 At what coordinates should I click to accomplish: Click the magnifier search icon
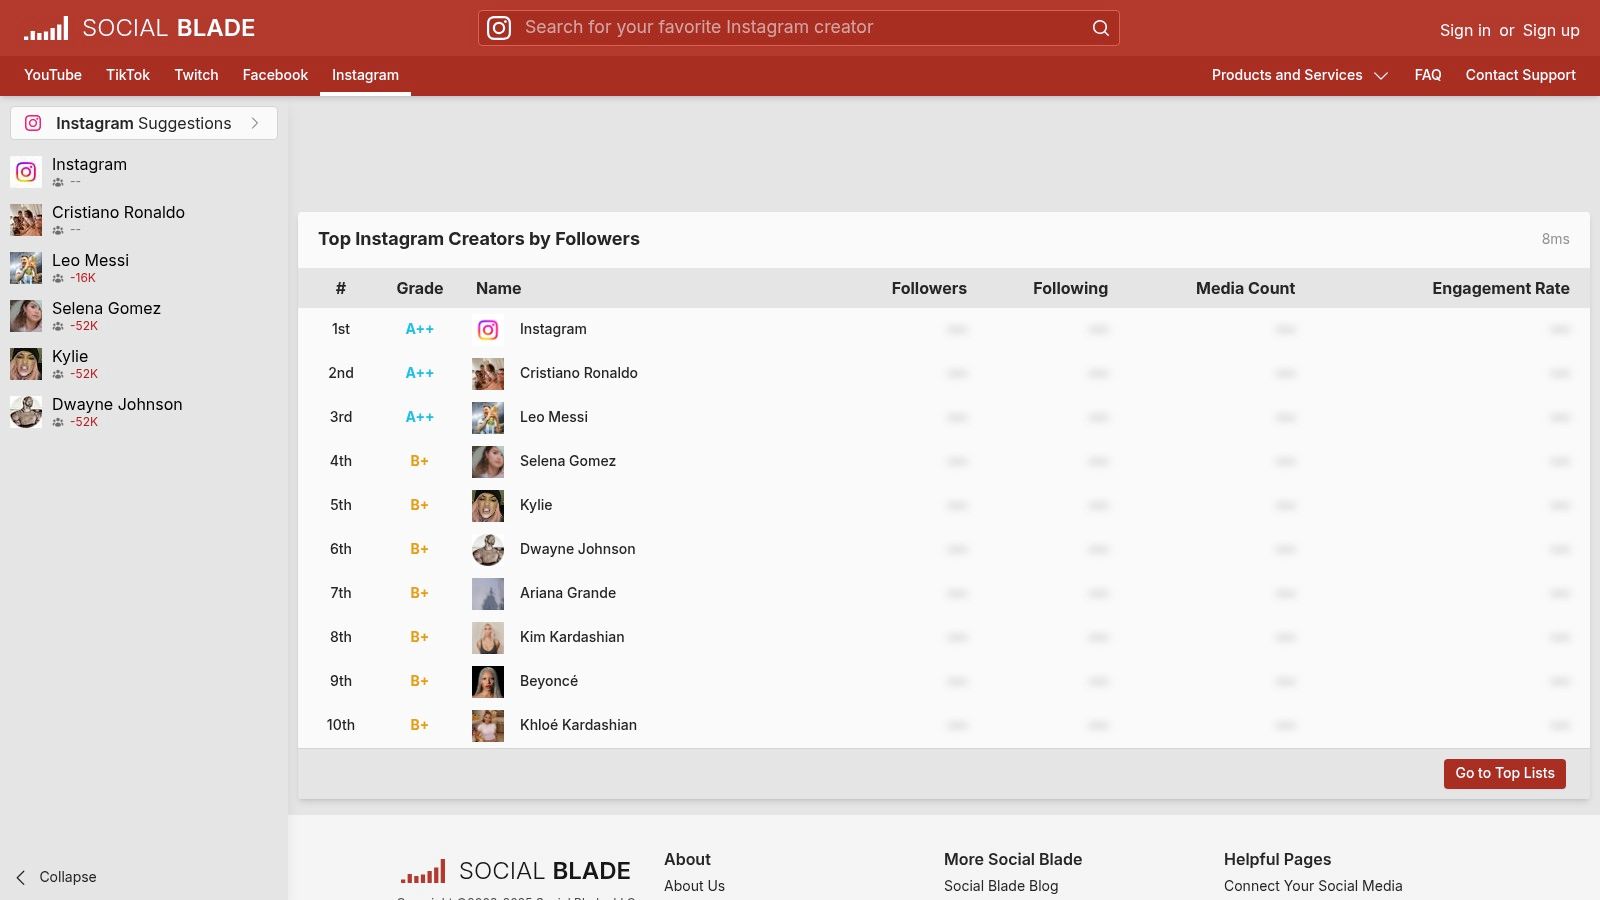tap(1100, 28)
